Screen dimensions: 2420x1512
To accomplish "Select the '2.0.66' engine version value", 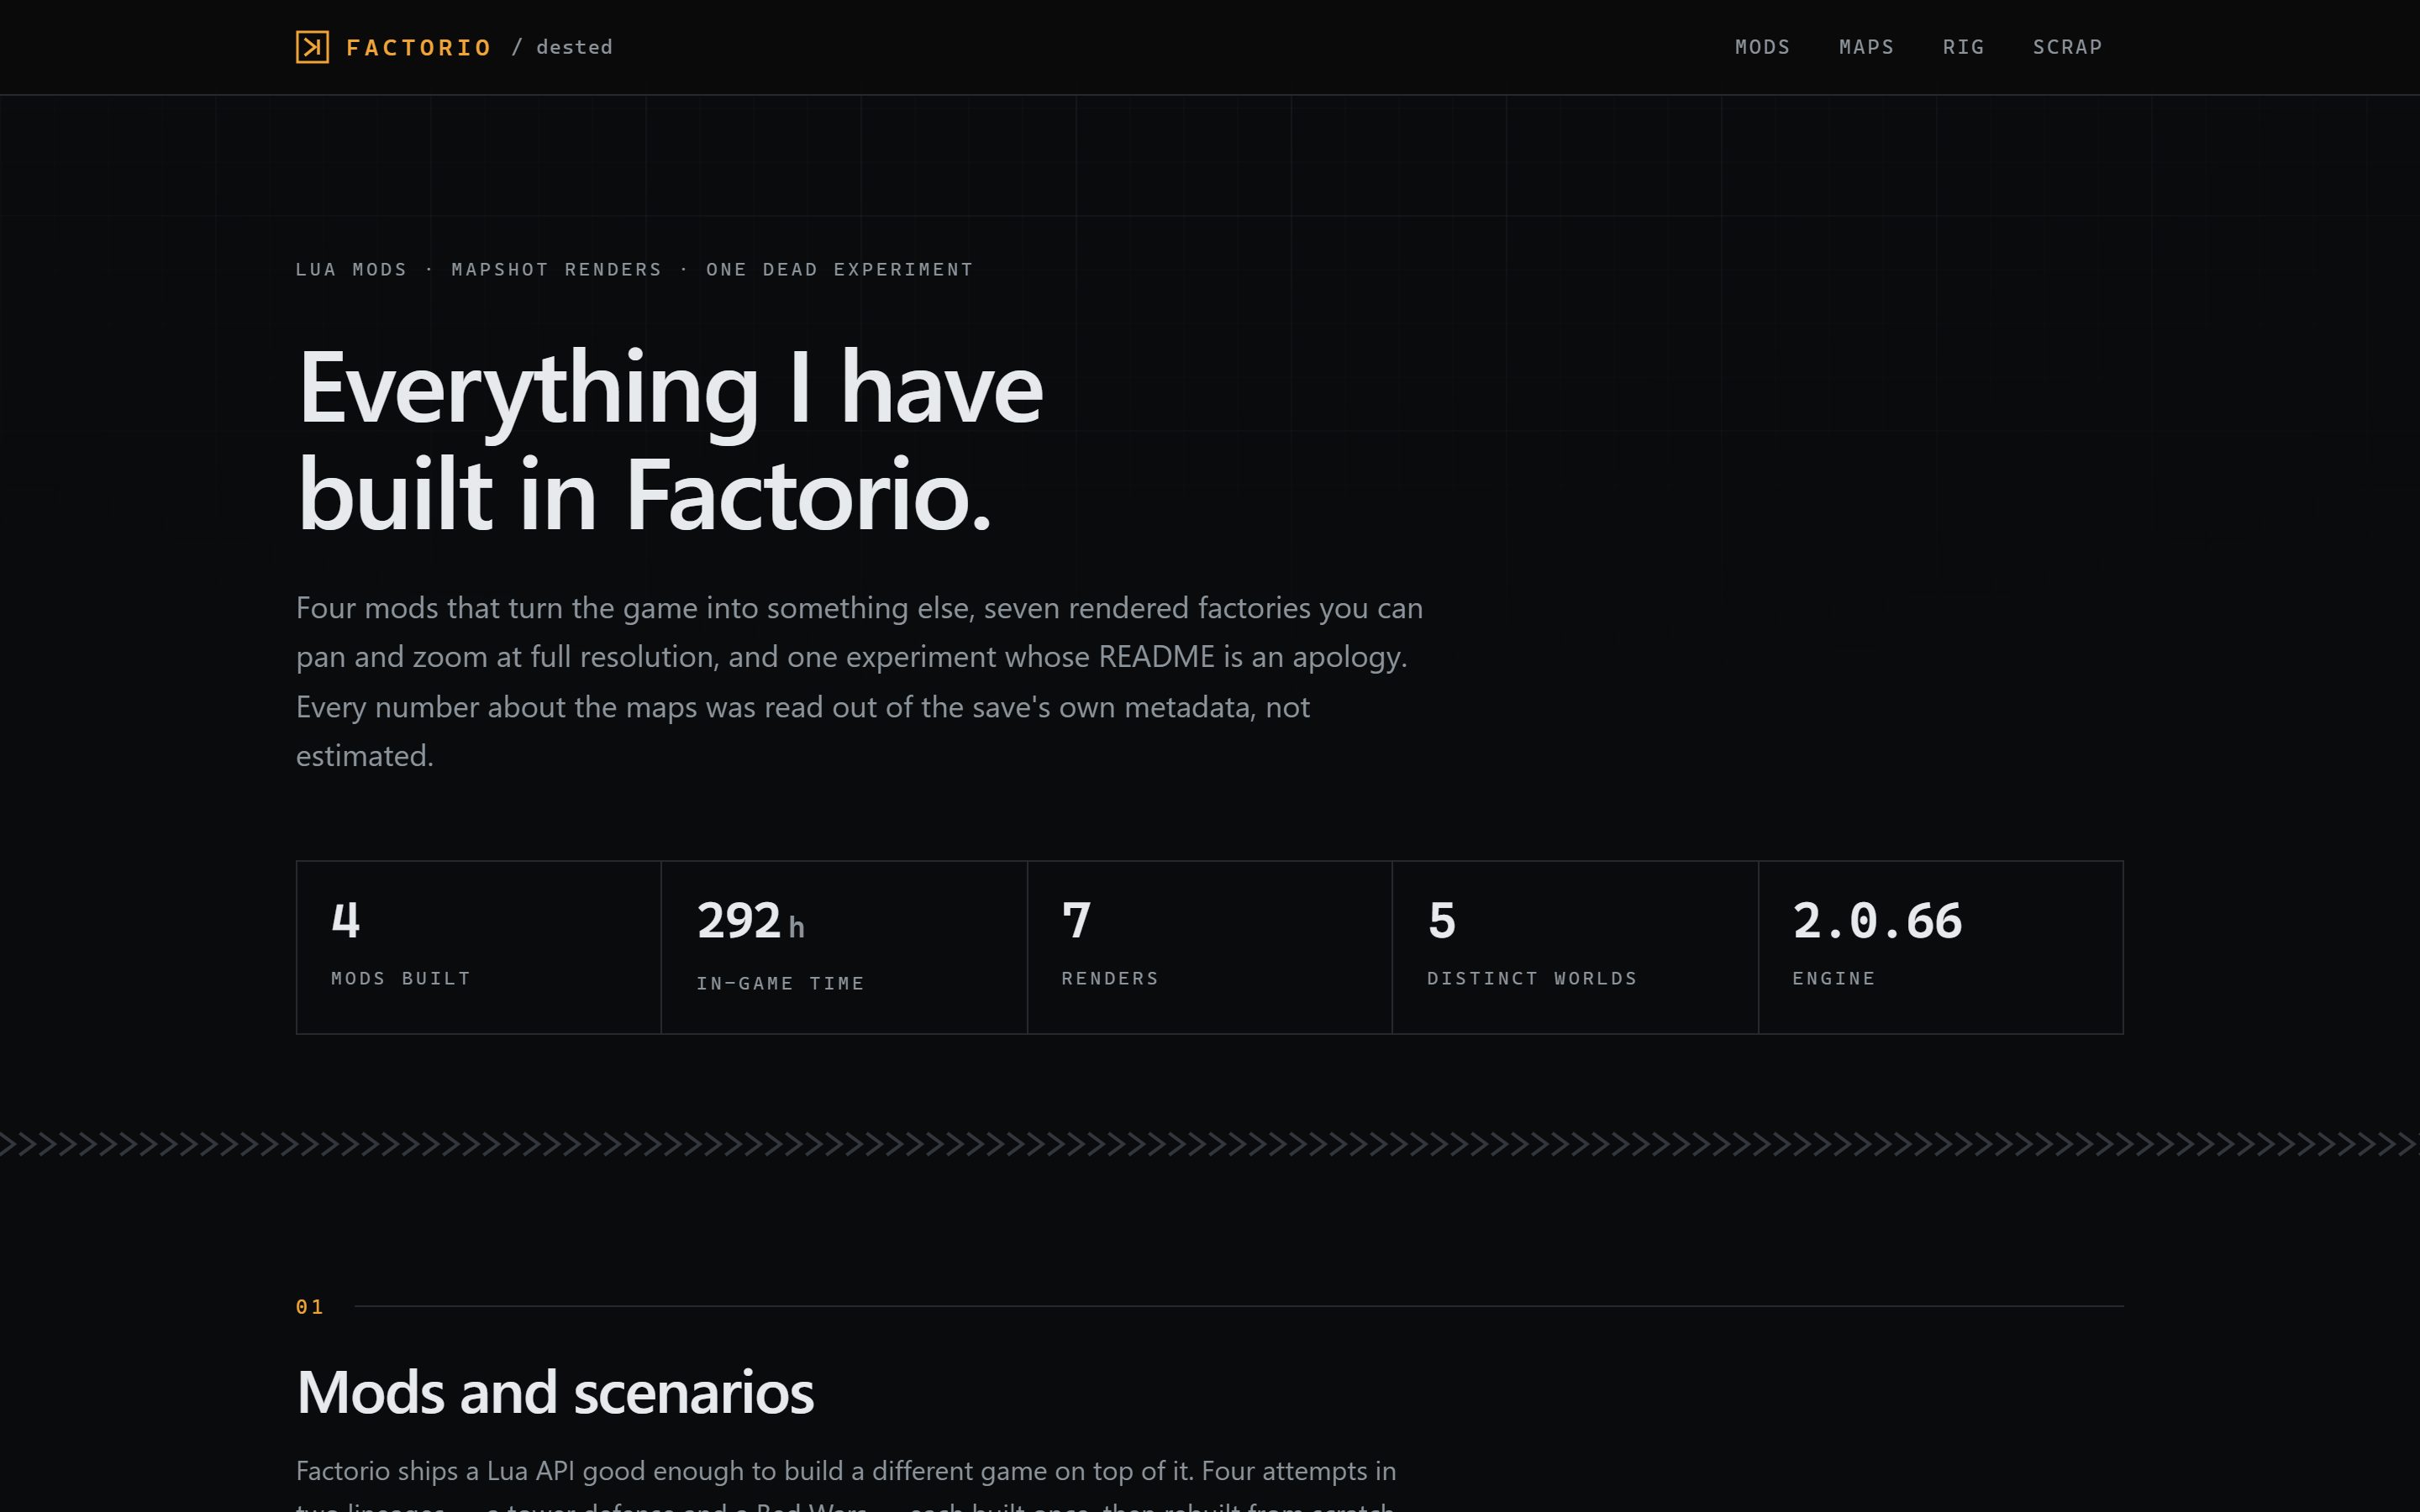I will tap(1877, 920).
